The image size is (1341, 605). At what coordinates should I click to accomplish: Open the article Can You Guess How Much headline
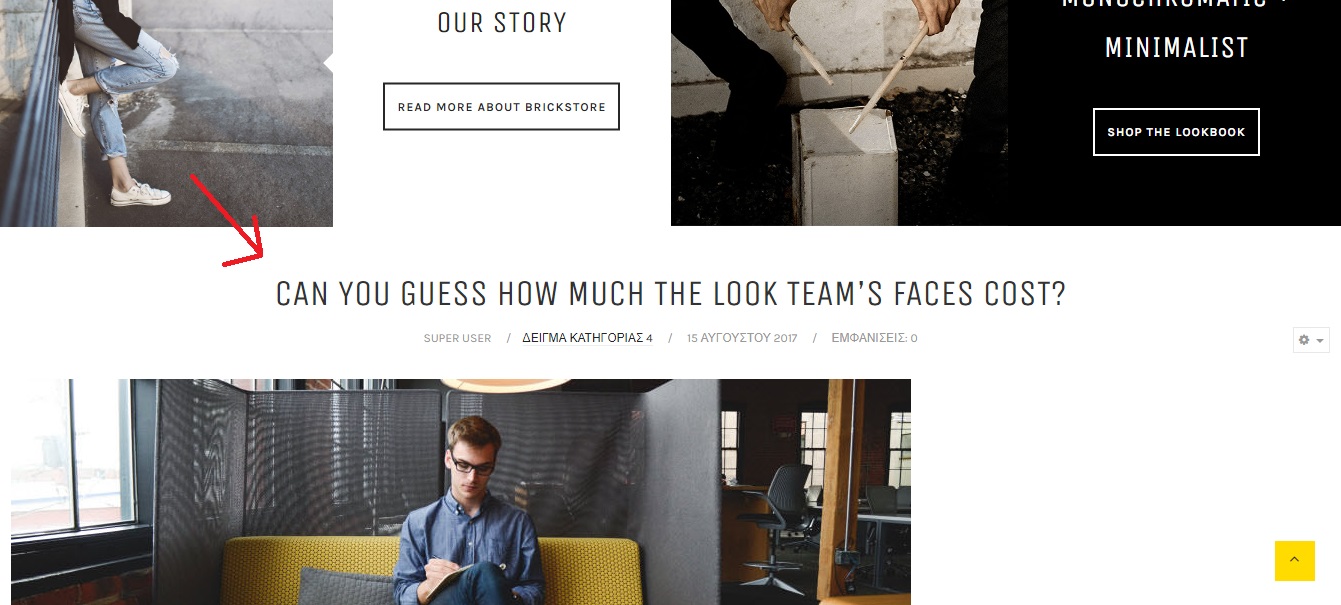click(670, 294)
